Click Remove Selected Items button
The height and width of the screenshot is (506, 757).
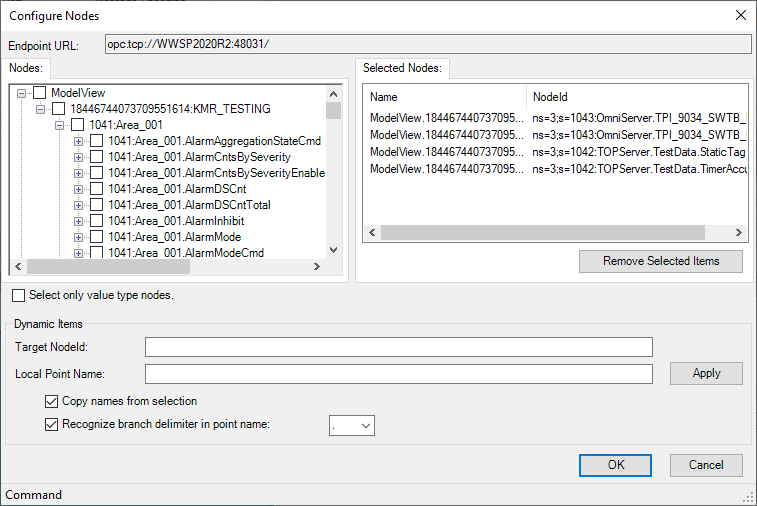[x=661, y=261]
